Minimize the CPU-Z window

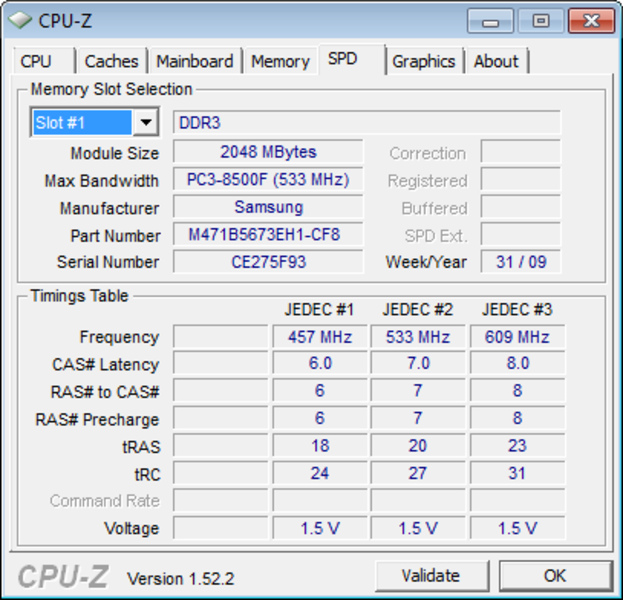tap(491, 21)
